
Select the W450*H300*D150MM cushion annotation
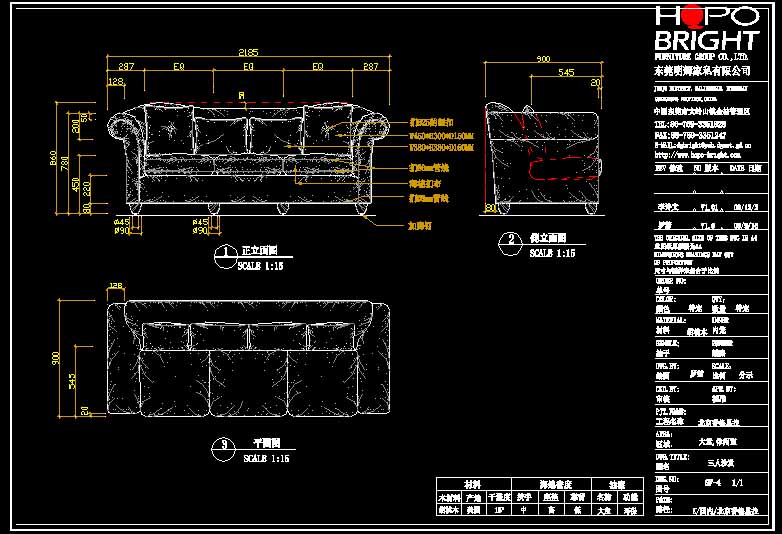[441, 136]
